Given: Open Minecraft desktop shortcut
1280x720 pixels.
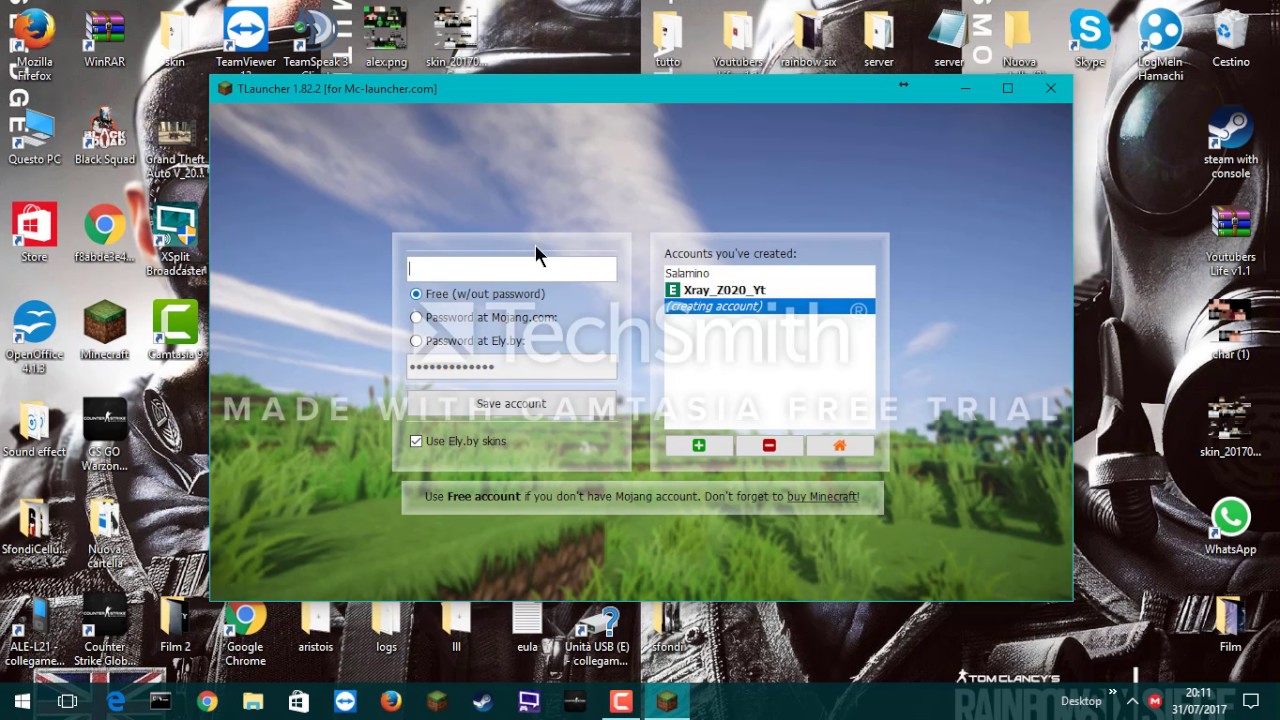Looking at the screenshot, I should [x=104, y=331].
